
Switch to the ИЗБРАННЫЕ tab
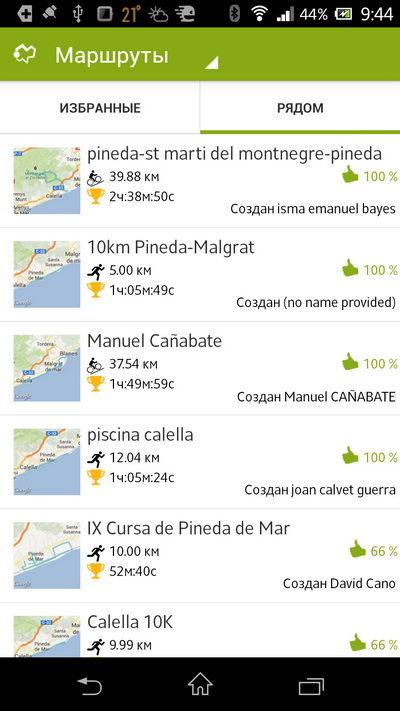tap(100, 108)
